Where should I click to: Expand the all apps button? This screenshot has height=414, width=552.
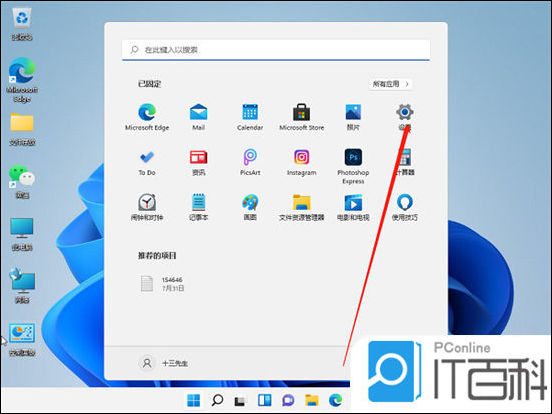coord(391,84)
